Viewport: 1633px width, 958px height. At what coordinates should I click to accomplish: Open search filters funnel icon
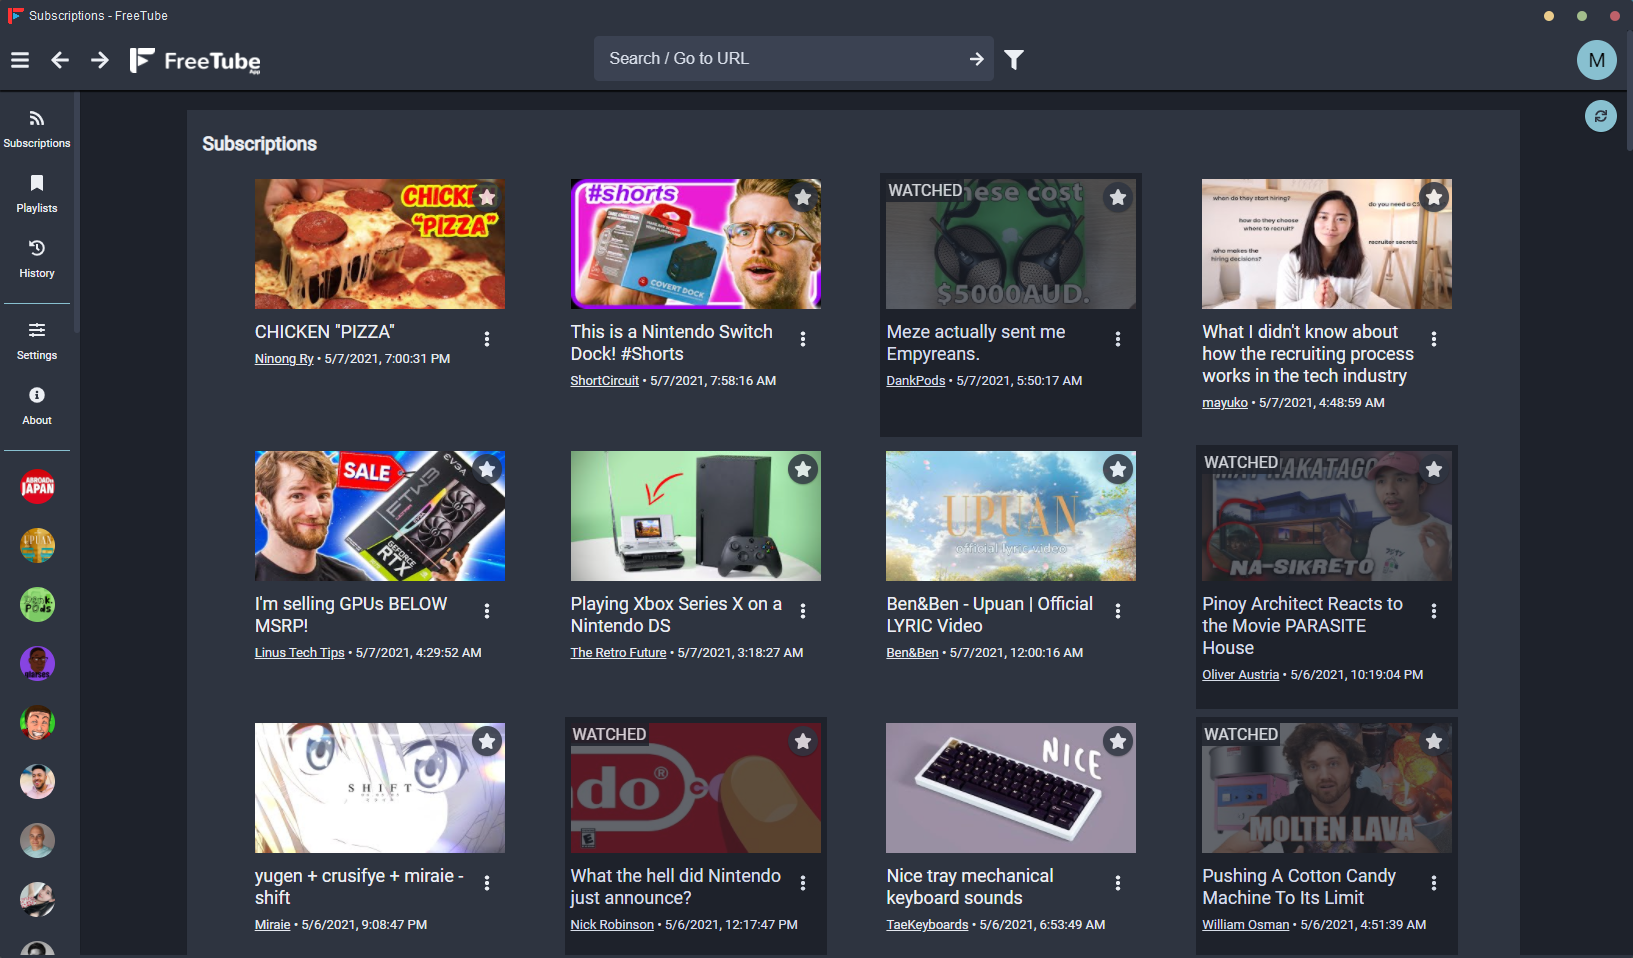[1014, 60]
